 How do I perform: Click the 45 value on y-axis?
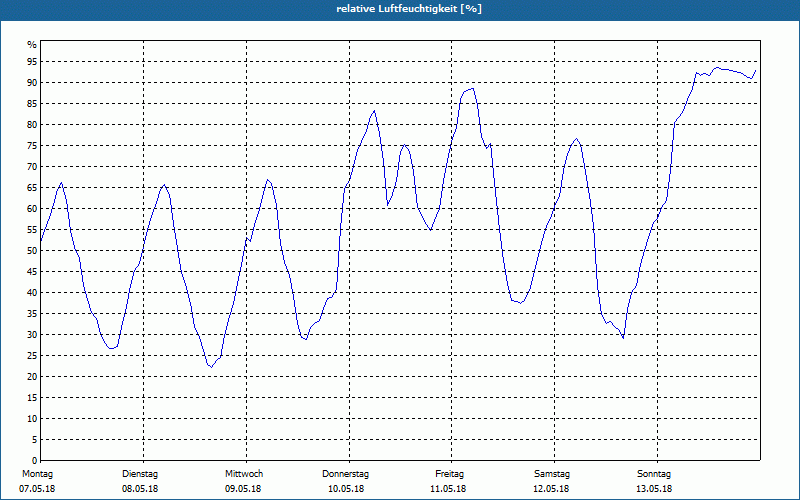32,272
